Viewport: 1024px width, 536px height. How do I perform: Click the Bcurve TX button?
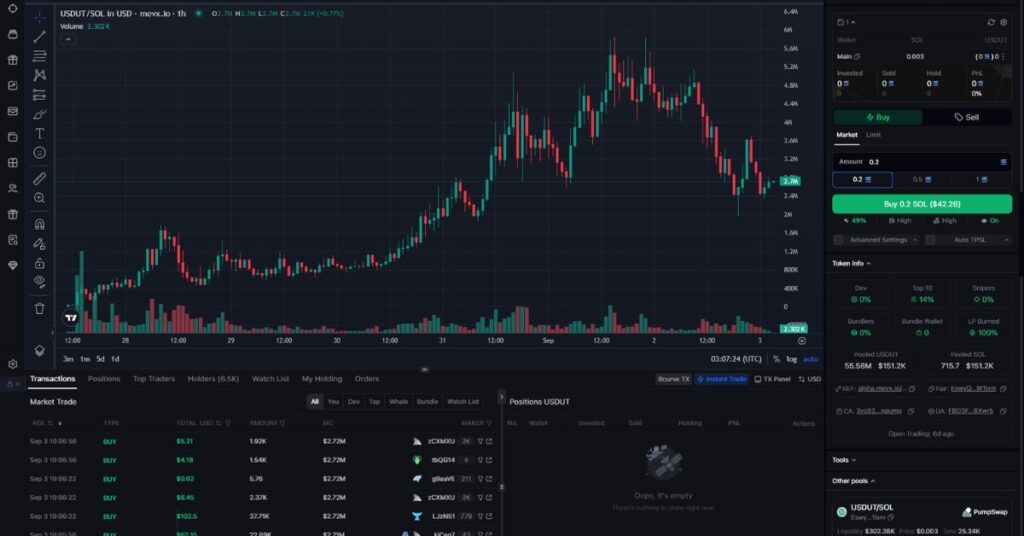click(673, 379)
